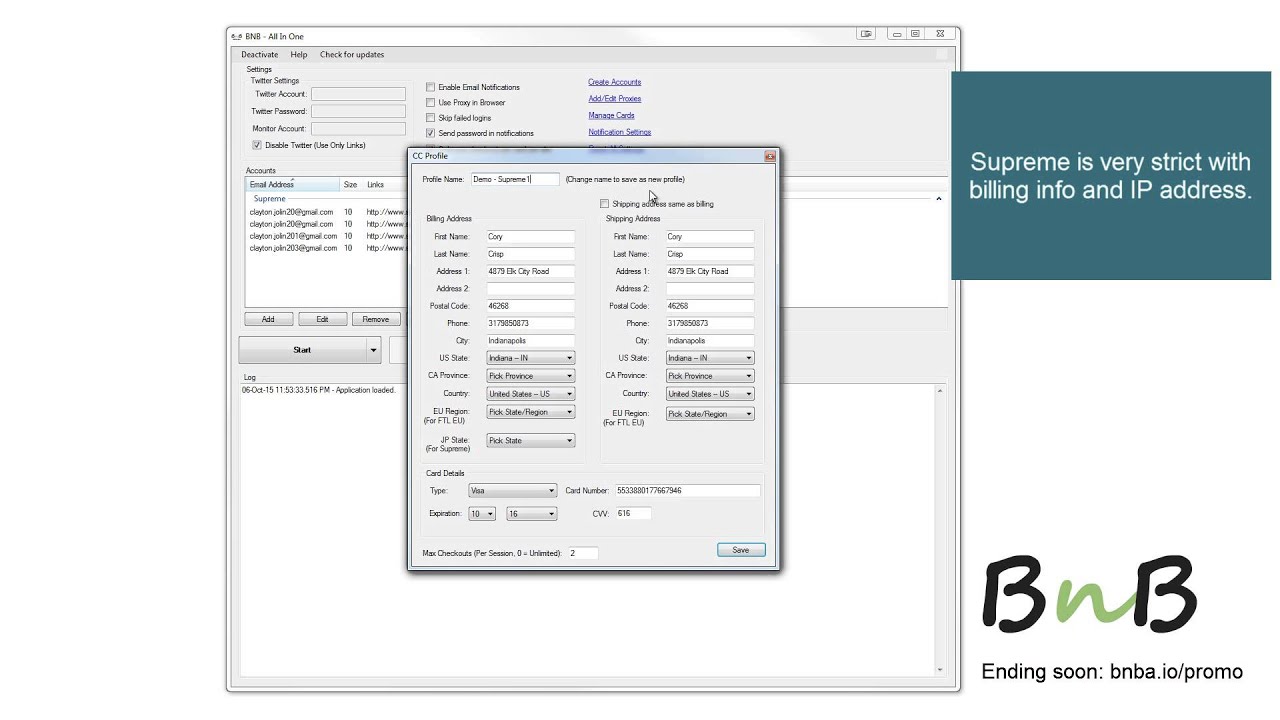
Task: Open shipping Country dropdown
Action: pos(710,394)
